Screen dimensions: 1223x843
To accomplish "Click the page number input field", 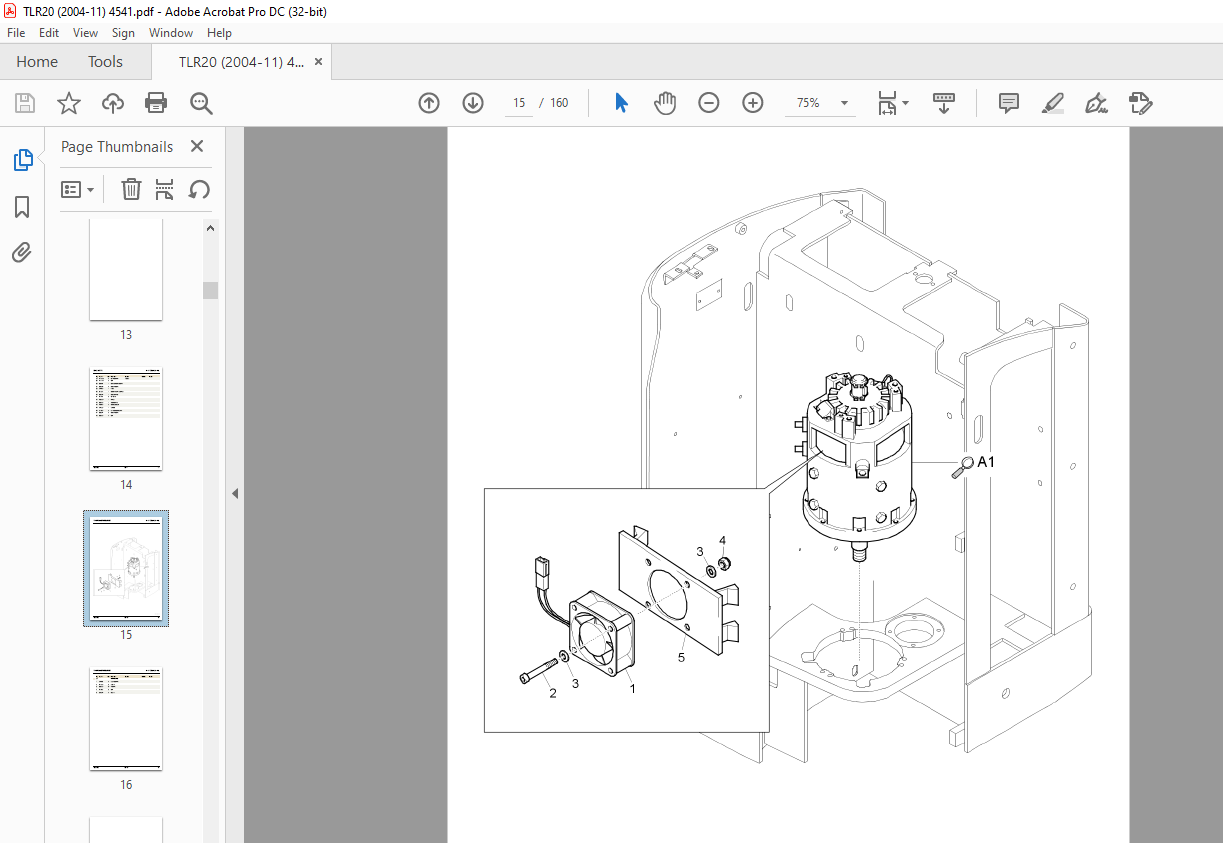I will [x=519, y=103].
